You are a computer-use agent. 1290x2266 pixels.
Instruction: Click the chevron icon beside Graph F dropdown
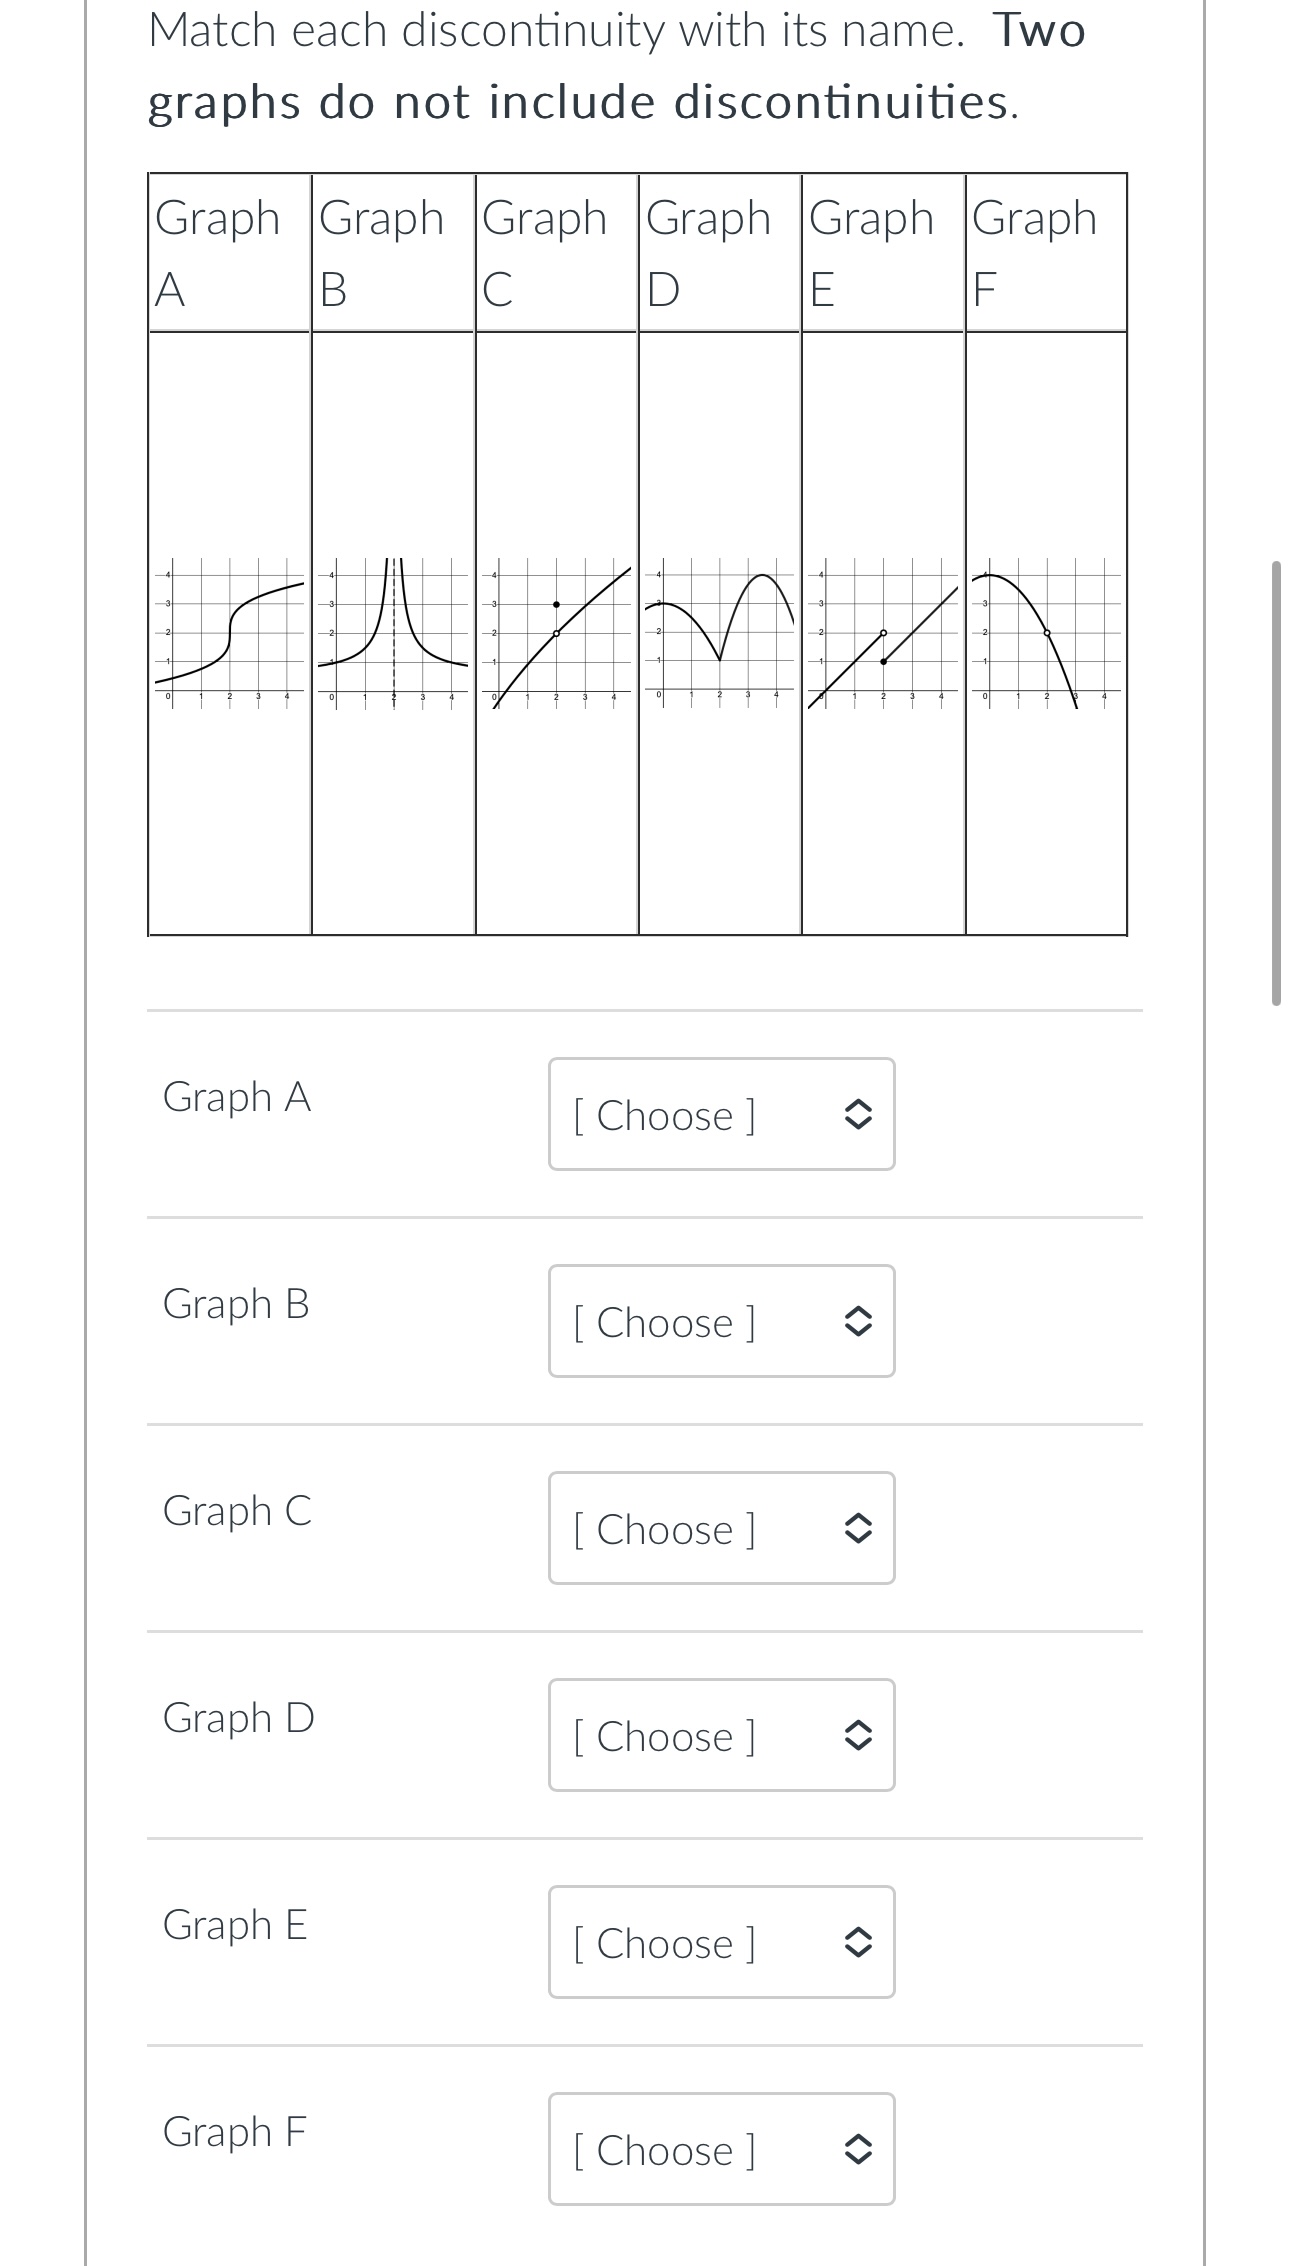click(857, 2149)
